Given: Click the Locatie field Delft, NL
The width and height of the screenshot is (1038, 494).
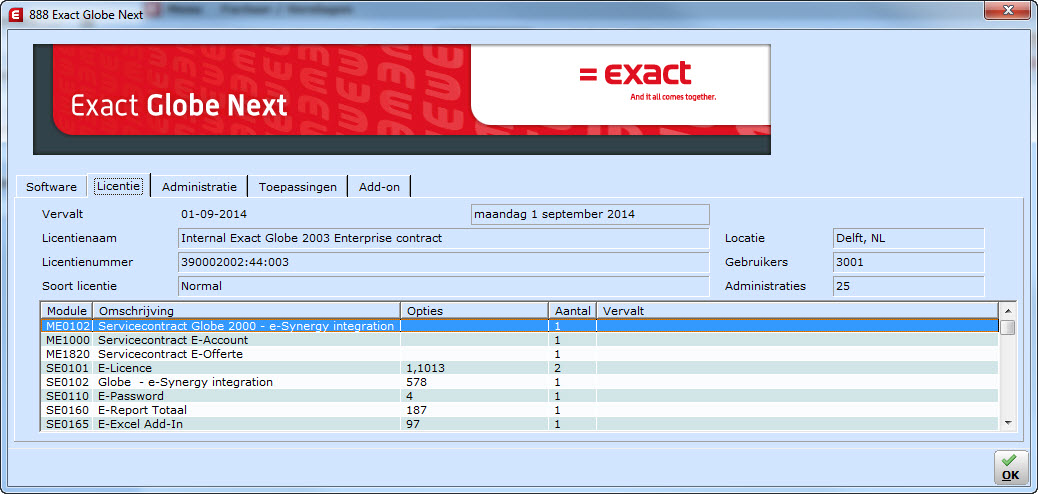Looking at the screenshot, I should [908, 238].
